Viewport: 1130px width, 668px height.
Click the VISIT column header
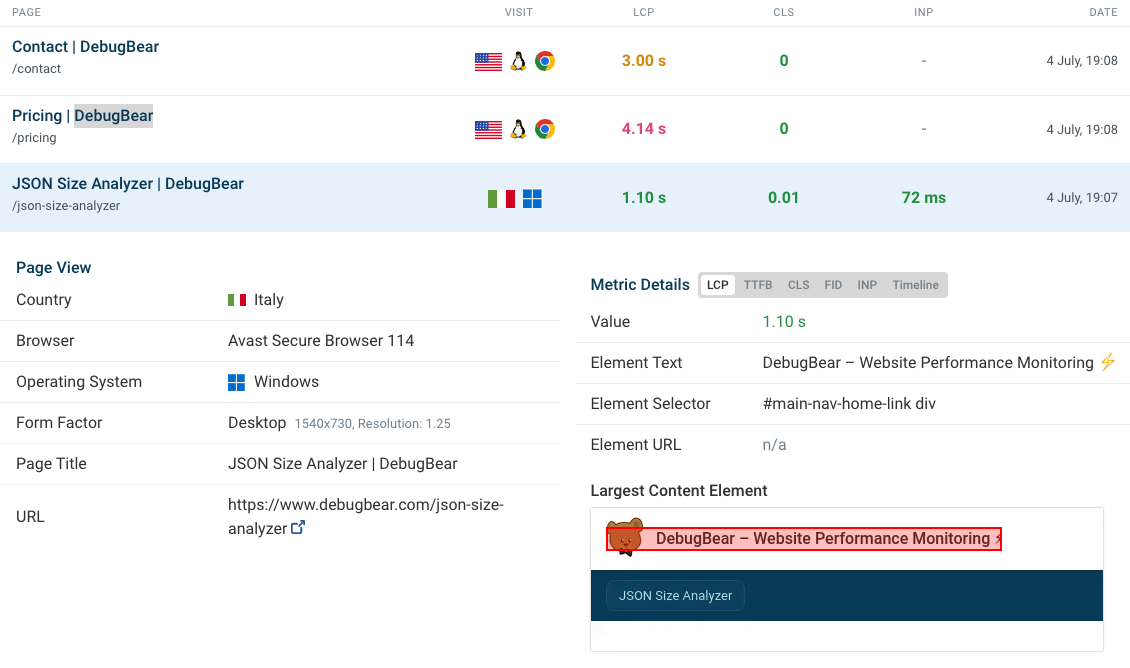(x=519, y=12)
